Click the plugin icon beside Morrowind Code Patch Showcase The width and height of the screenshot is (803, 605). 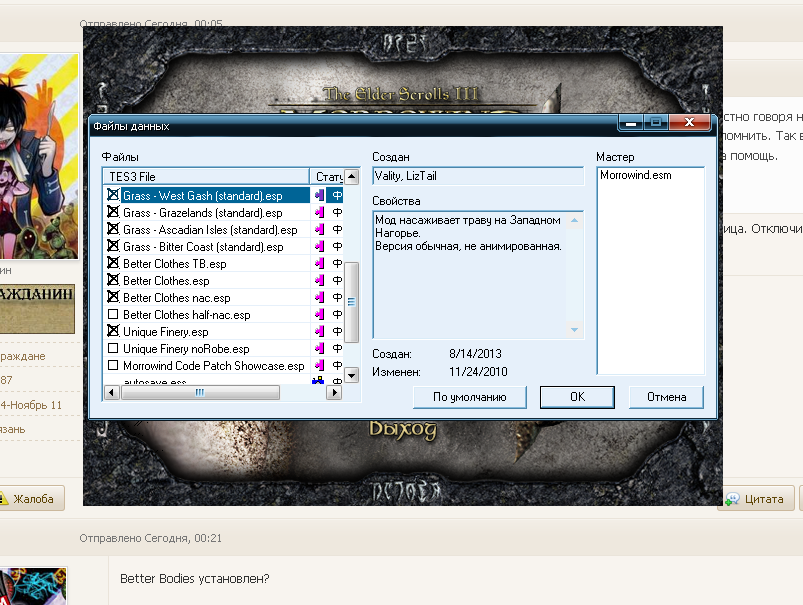[321, 366]
